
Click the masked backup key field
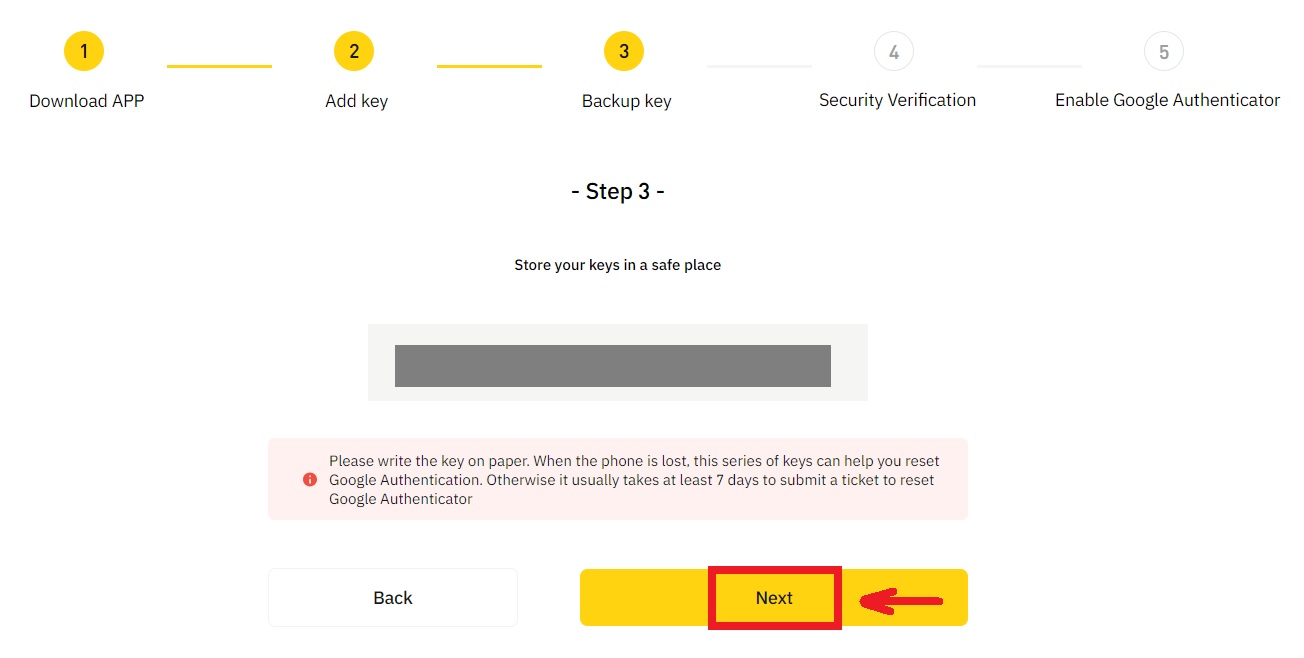(613, 365)
